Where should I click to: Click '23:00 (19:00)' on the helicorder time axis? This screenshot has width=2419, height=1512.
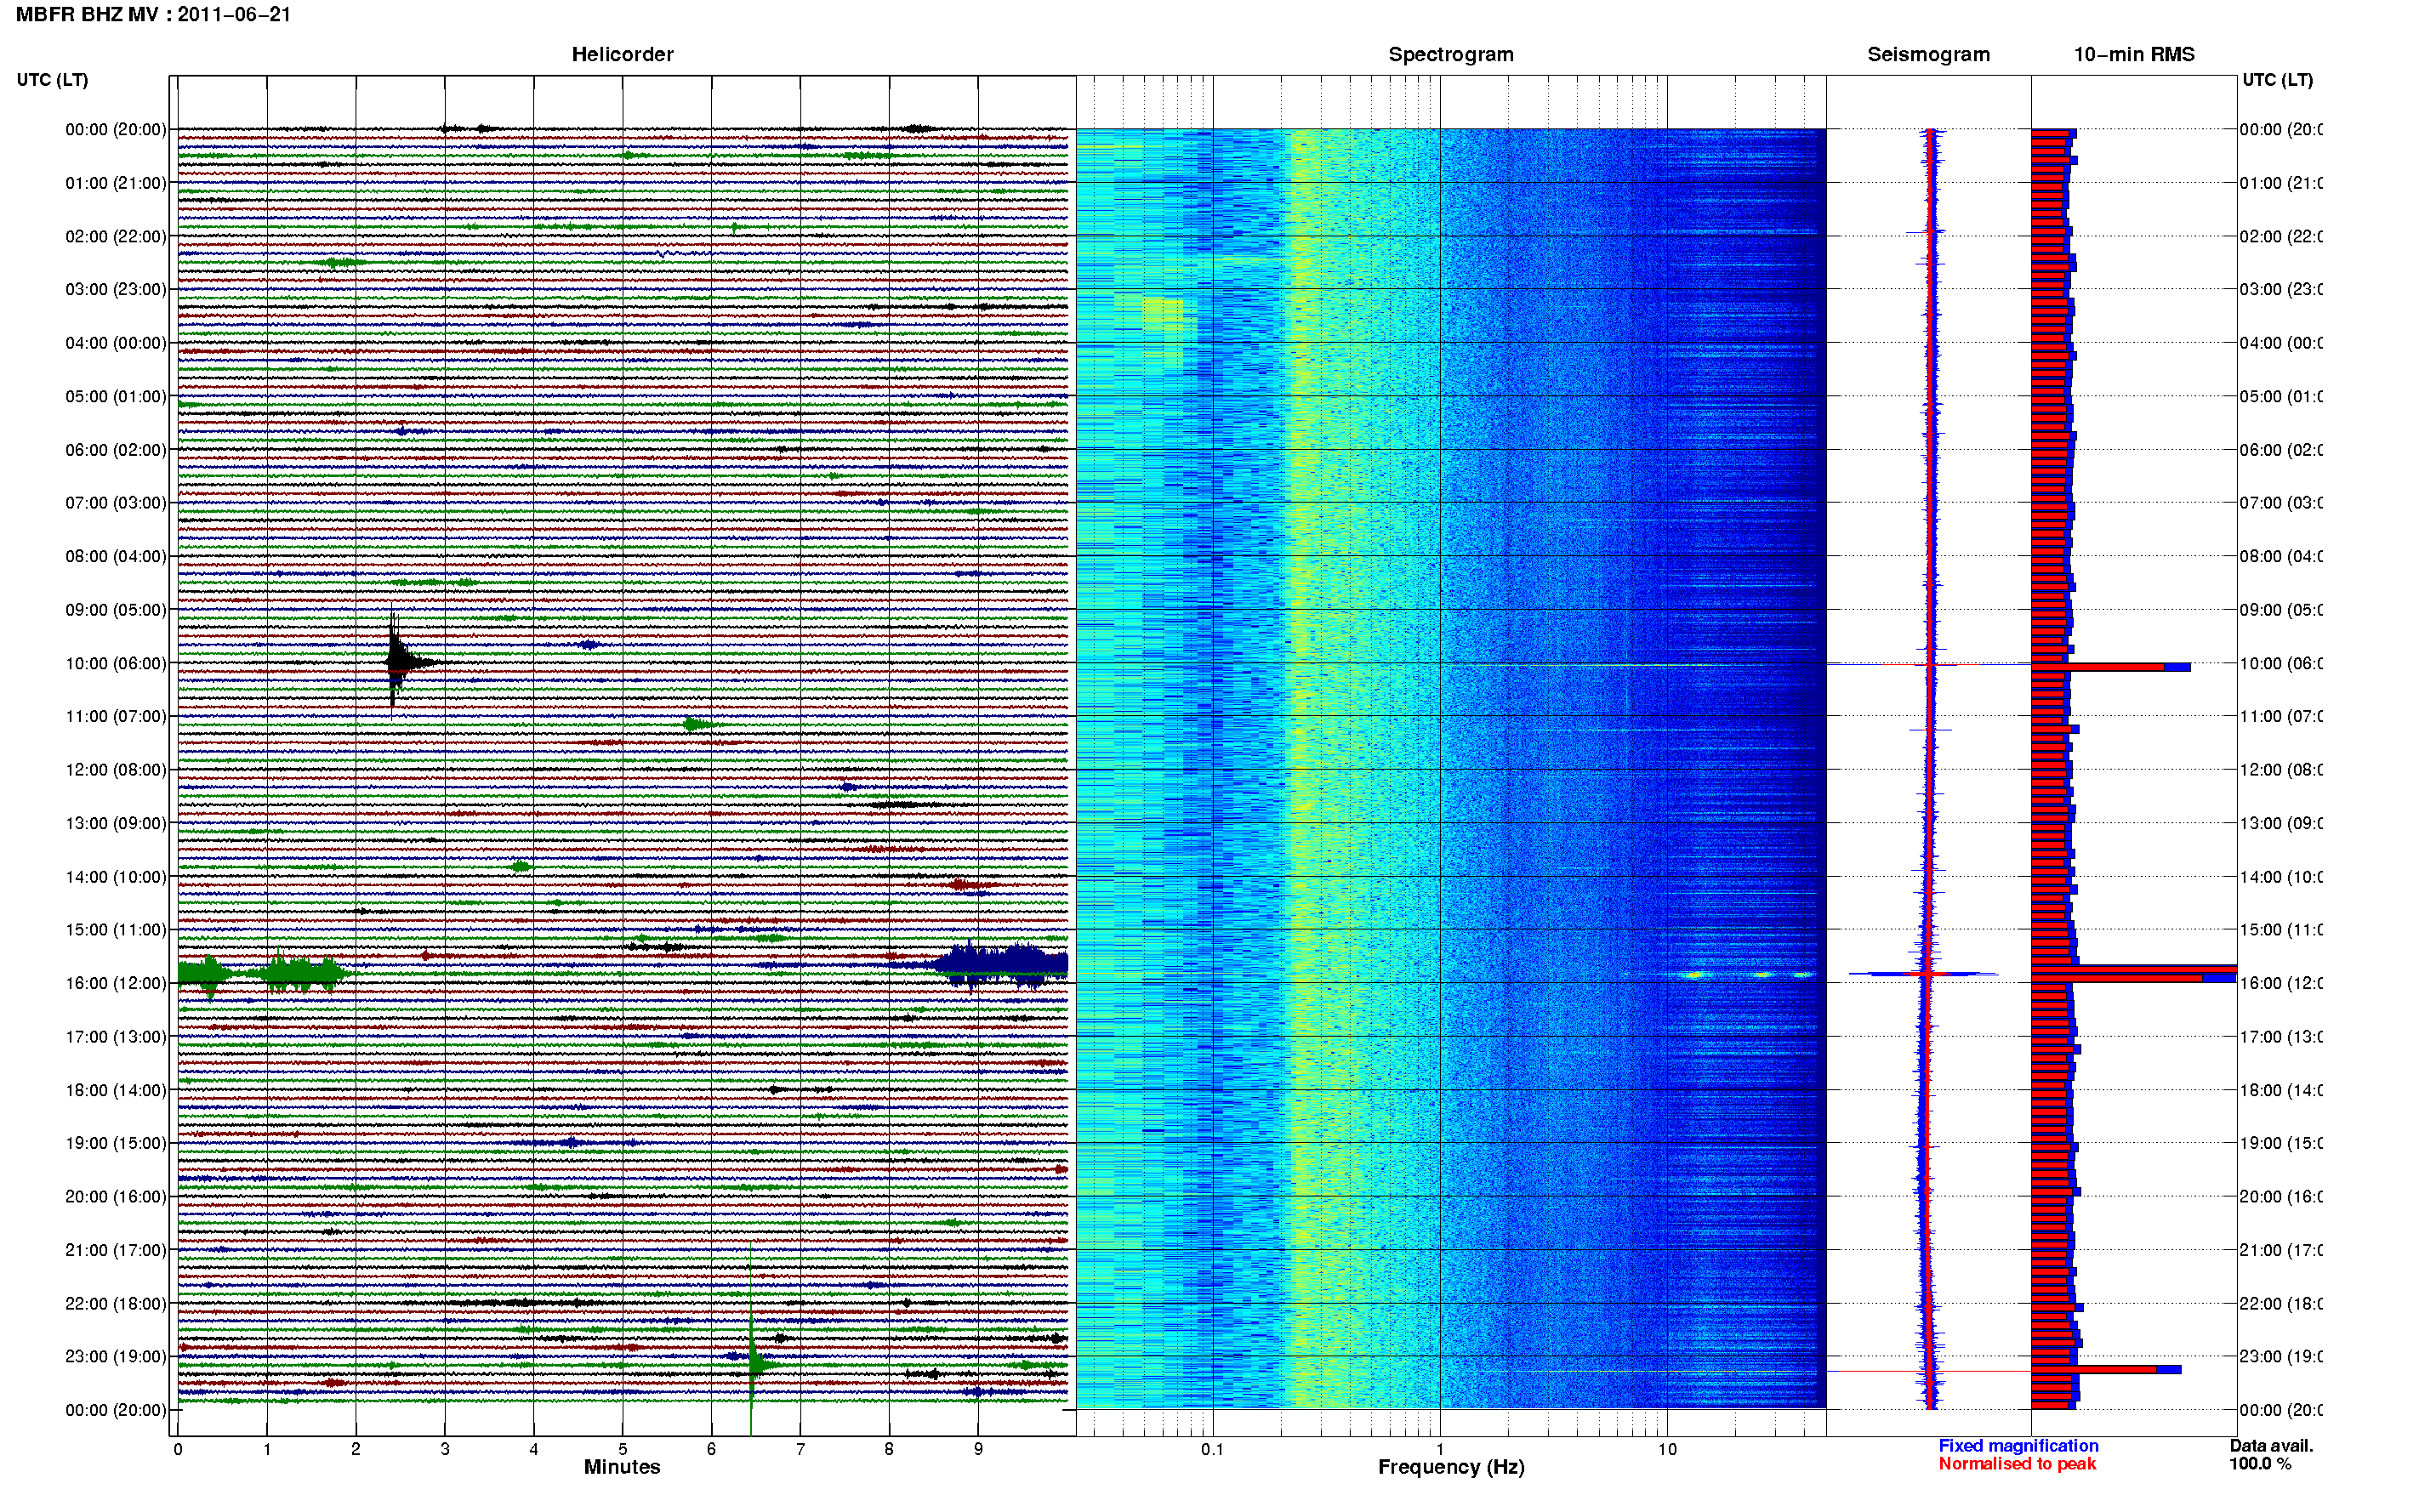116,1357
